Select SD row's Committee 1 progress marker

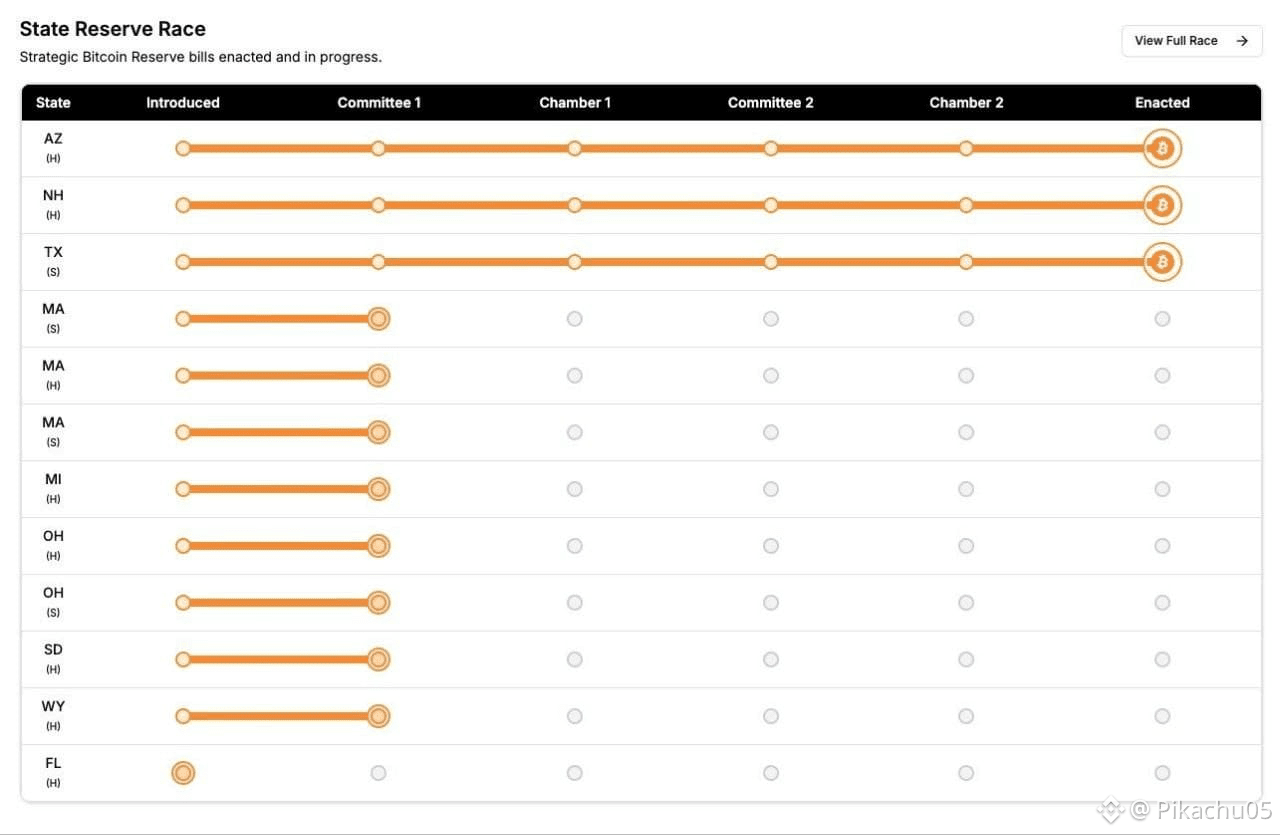pyautogui.click(x=378, y=659)
